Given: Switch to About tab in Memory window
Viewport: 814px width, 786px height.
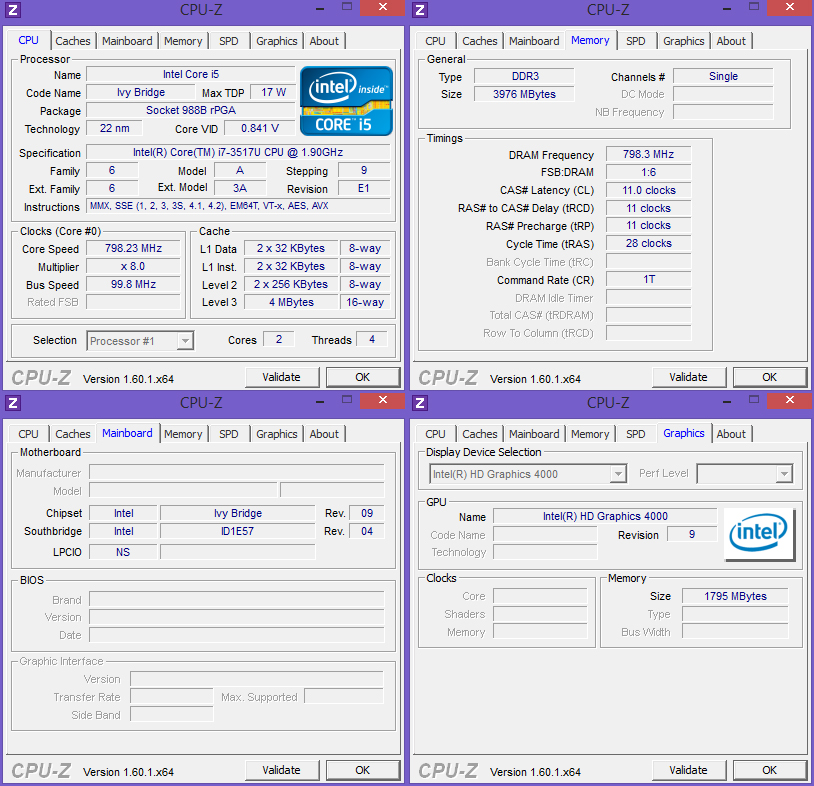Looking at the screenshot, I should [731, 41].
